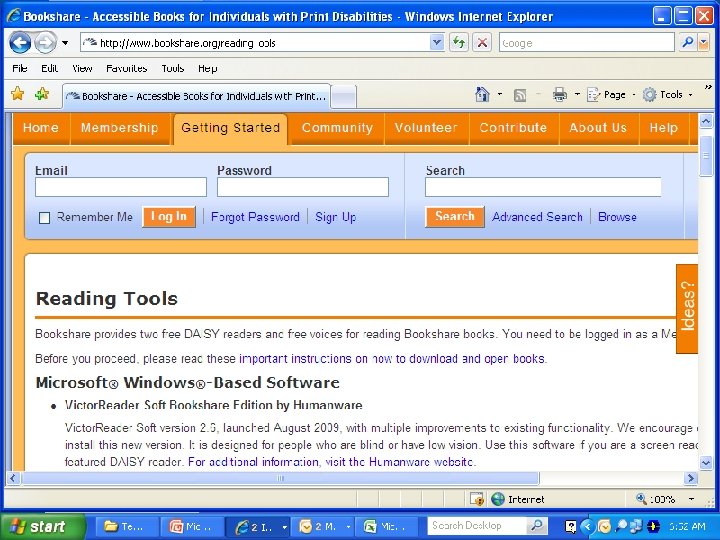Show more command bar items chevron
The height and width of the screenshot is (540, 720).
[x=708, y=87]
